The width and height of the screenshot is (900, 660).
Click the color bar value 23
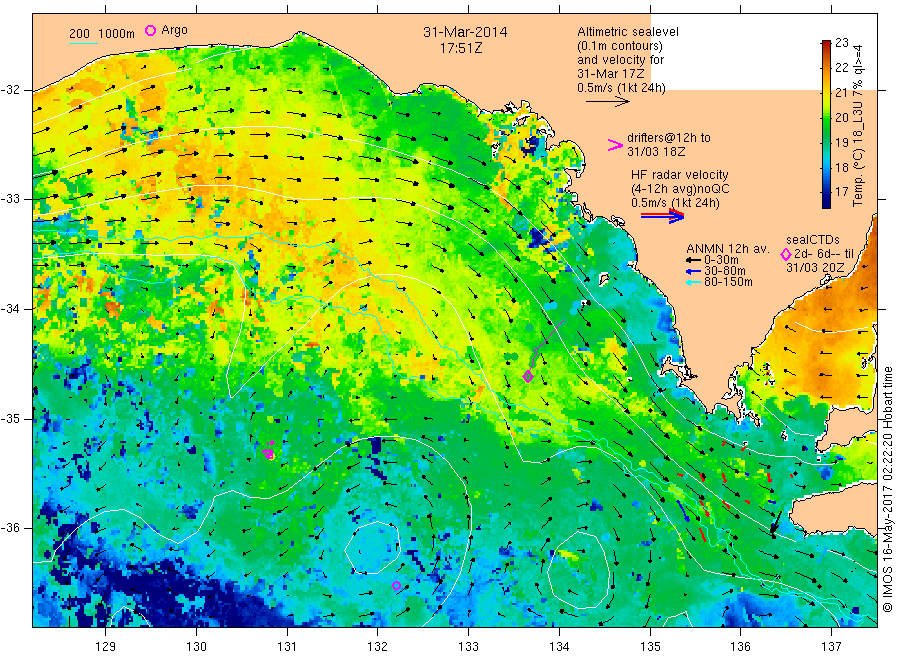point(841,42)
